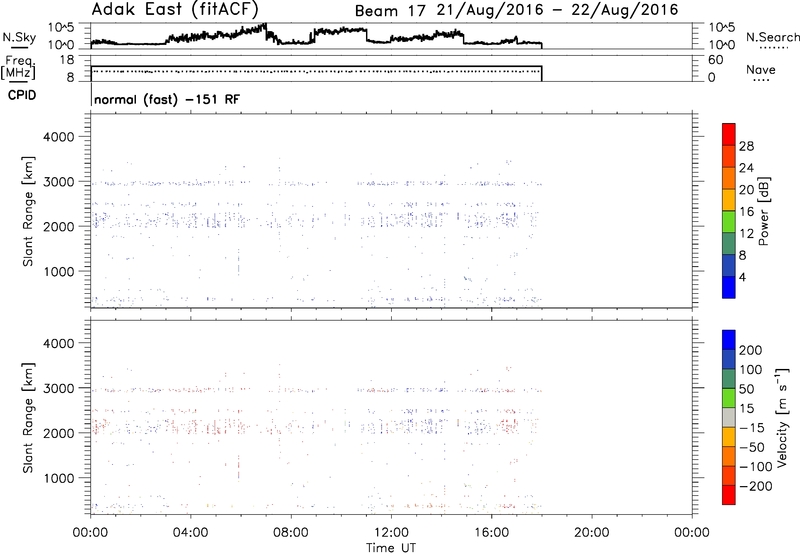
Task: Click 'Slant Range [km]' label of velocity panel
Action: pyautogui.click(x=29, y=417)
